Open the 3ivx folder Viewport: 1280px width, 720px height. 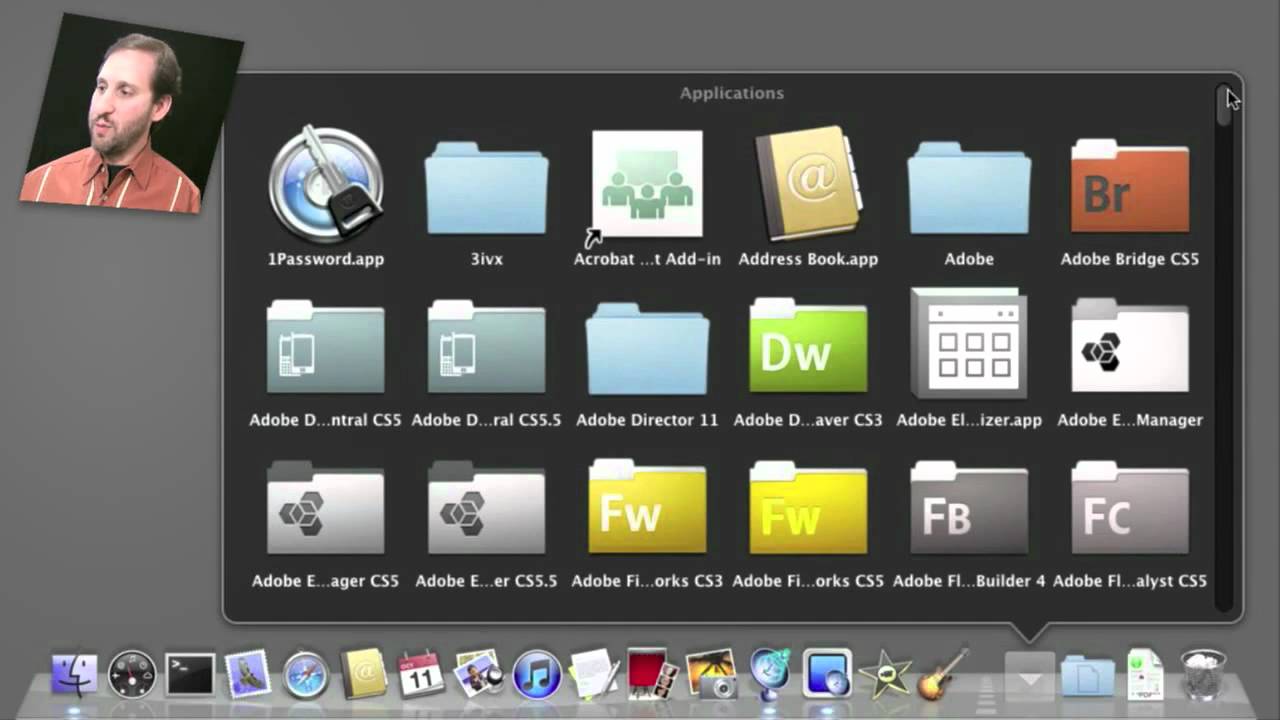pyautogui.click(x=486, y=188)
